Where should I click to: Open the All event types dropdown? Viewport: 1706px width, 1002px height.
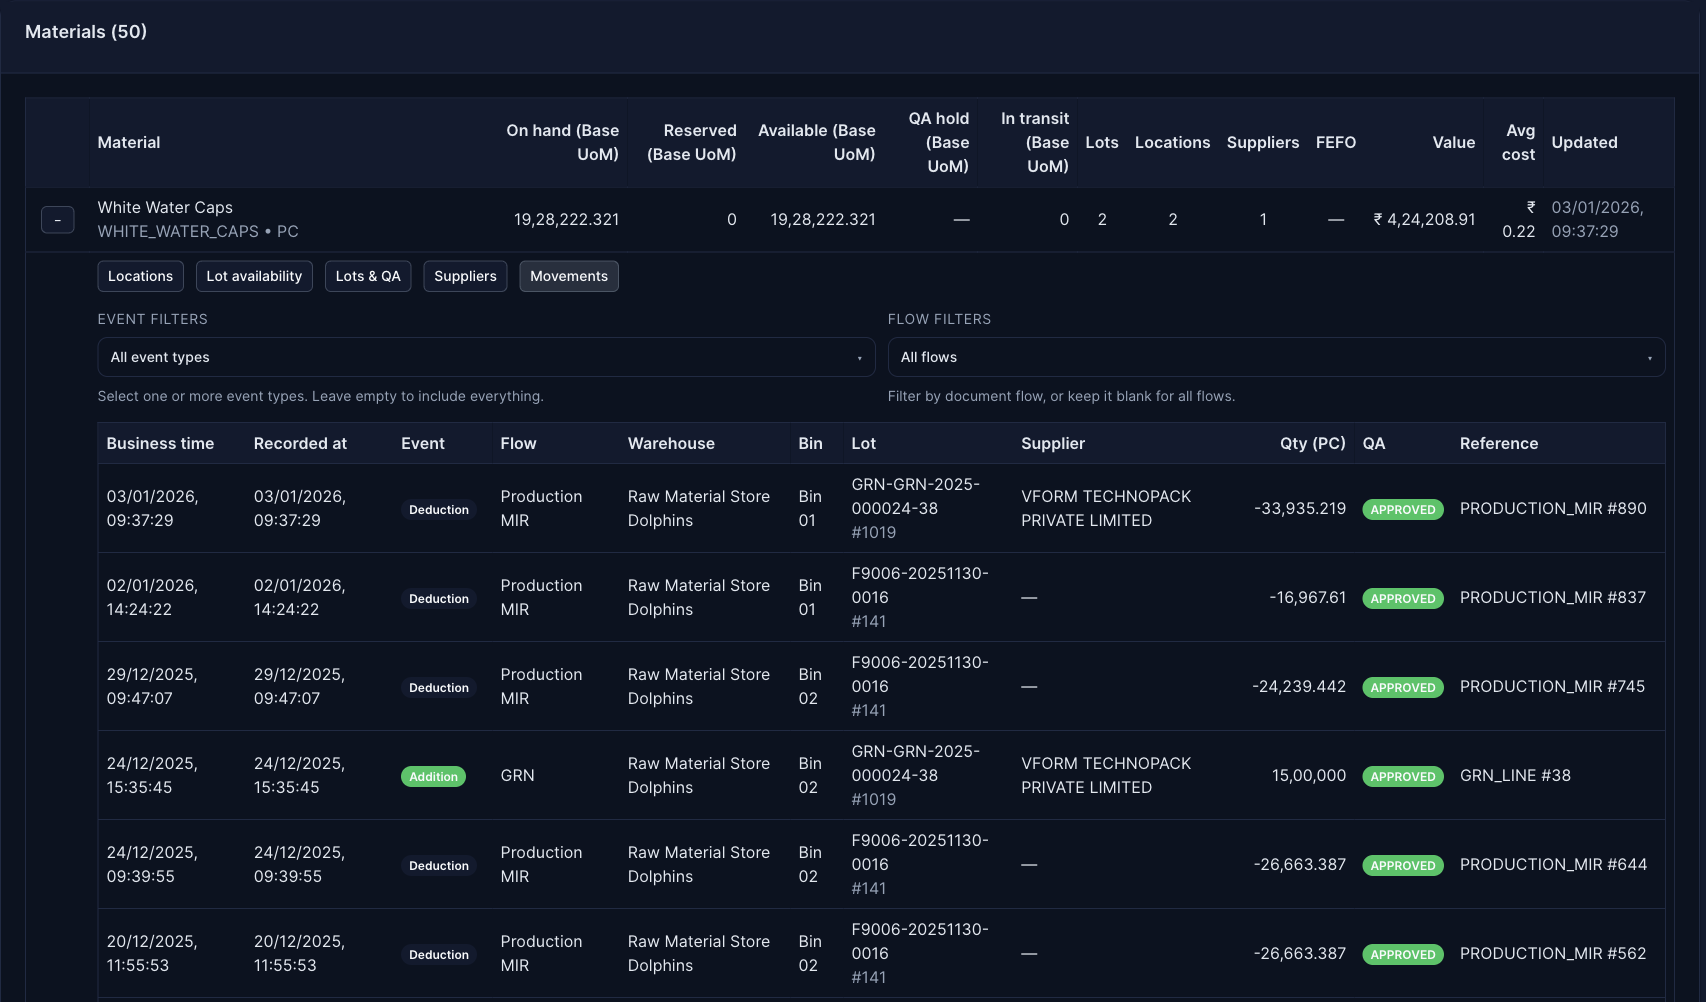coord(486,357)
